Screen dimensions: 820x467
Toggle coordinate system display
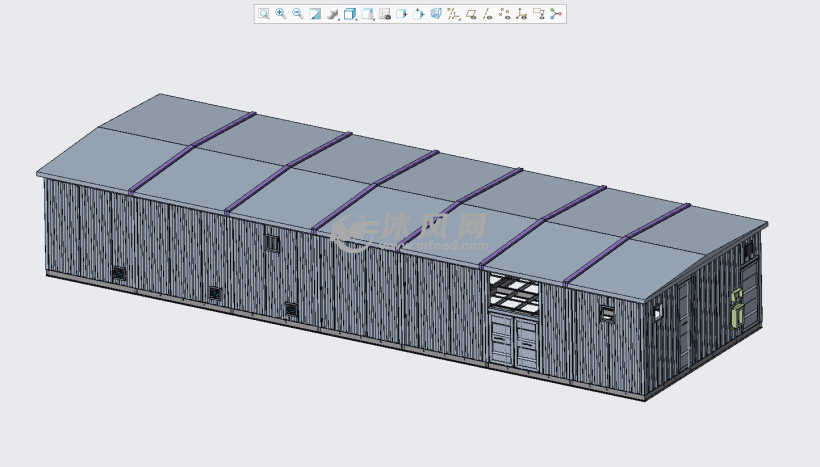pyautogui.click(x=521, y=14)
